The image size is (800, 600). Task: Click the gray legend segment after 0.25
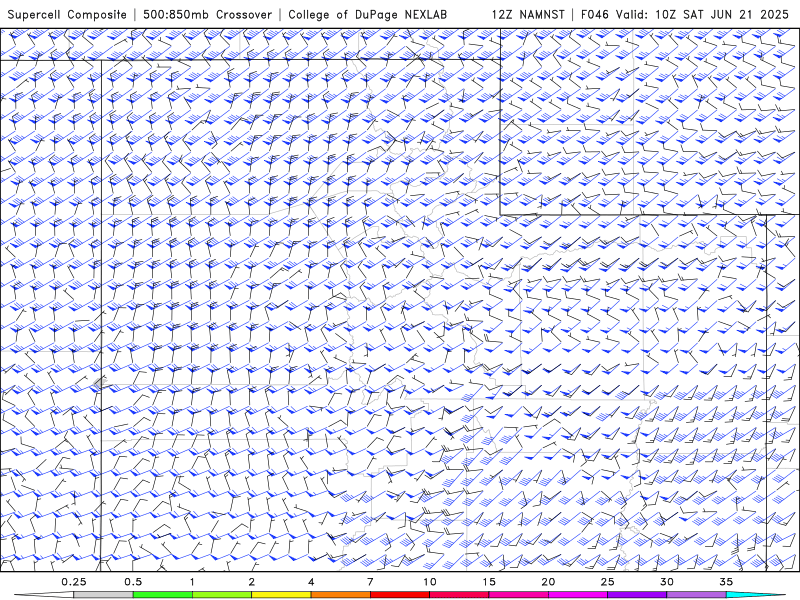[103, 595]
